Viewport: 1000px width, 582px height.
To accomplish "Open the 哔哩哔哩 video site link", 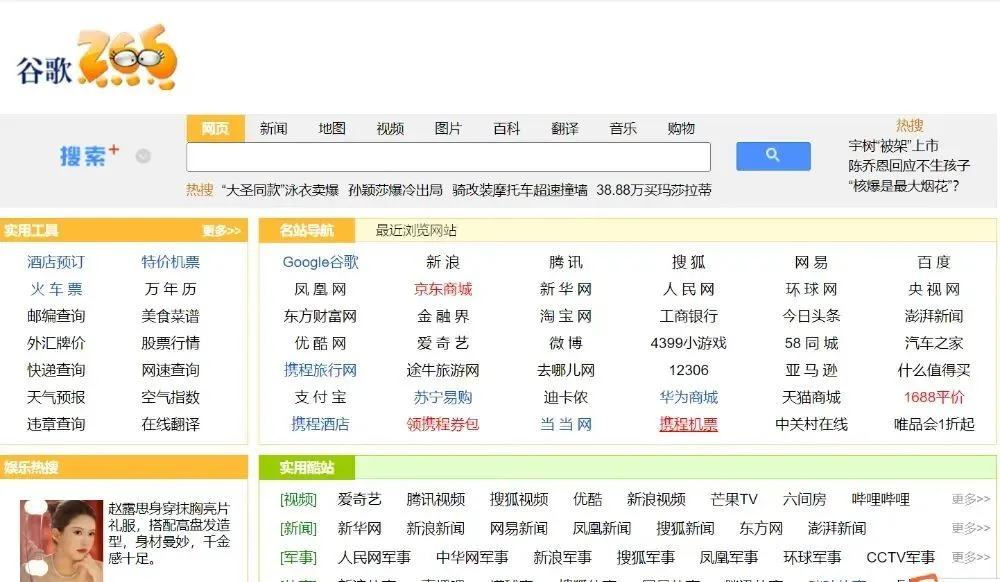I will (x=880, y=499).
